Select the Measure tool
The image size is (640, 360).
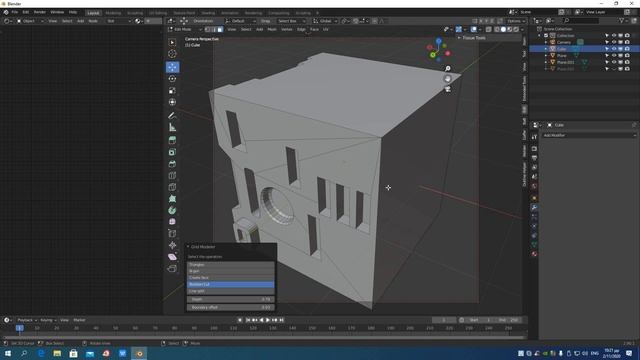[172, 128]
